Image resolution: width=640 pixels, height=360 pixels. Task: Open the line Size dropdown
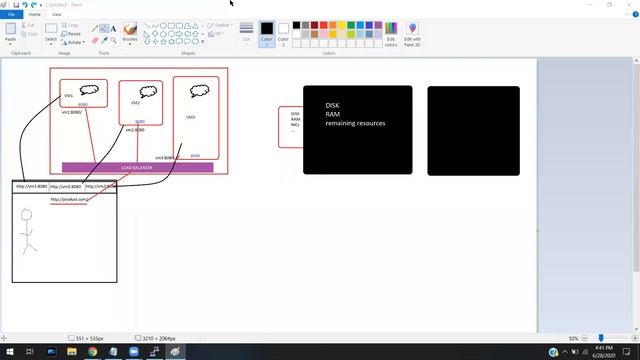click(246, 34)
